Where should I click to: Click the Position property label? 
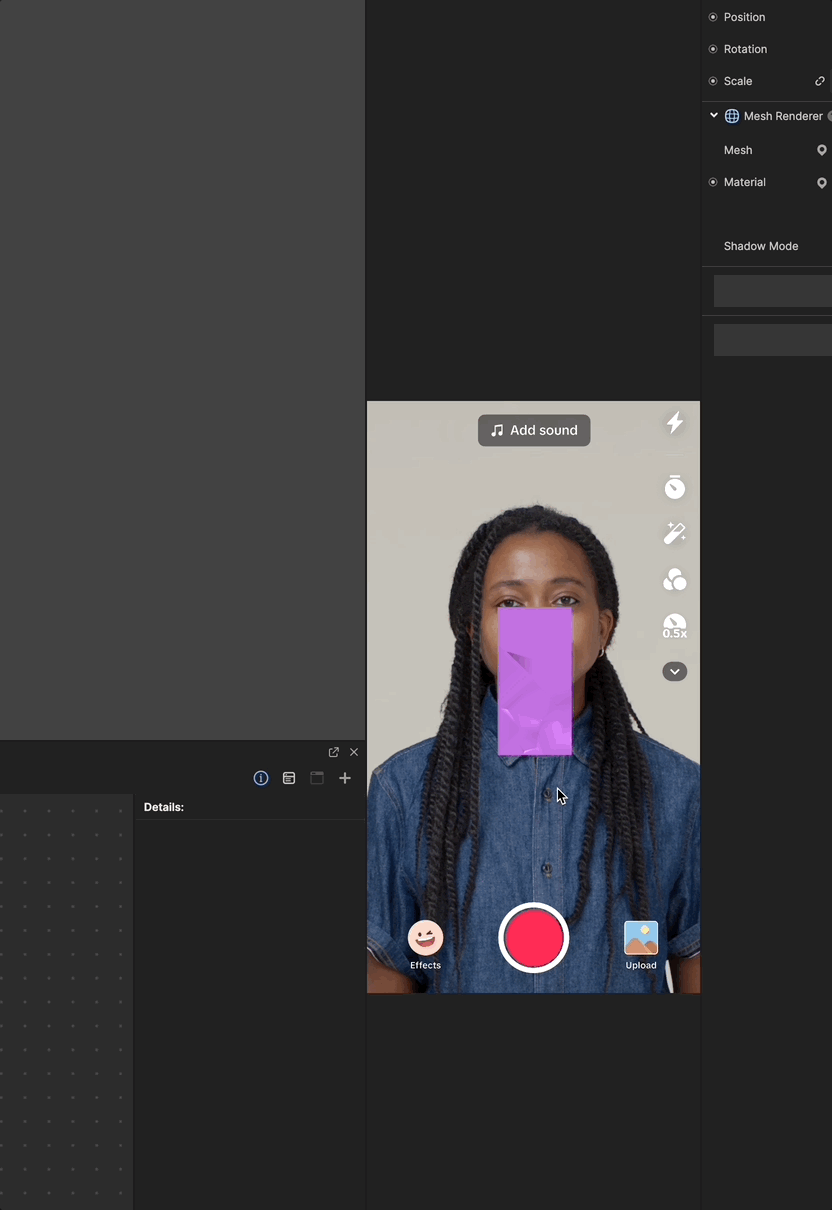[745, 17]
